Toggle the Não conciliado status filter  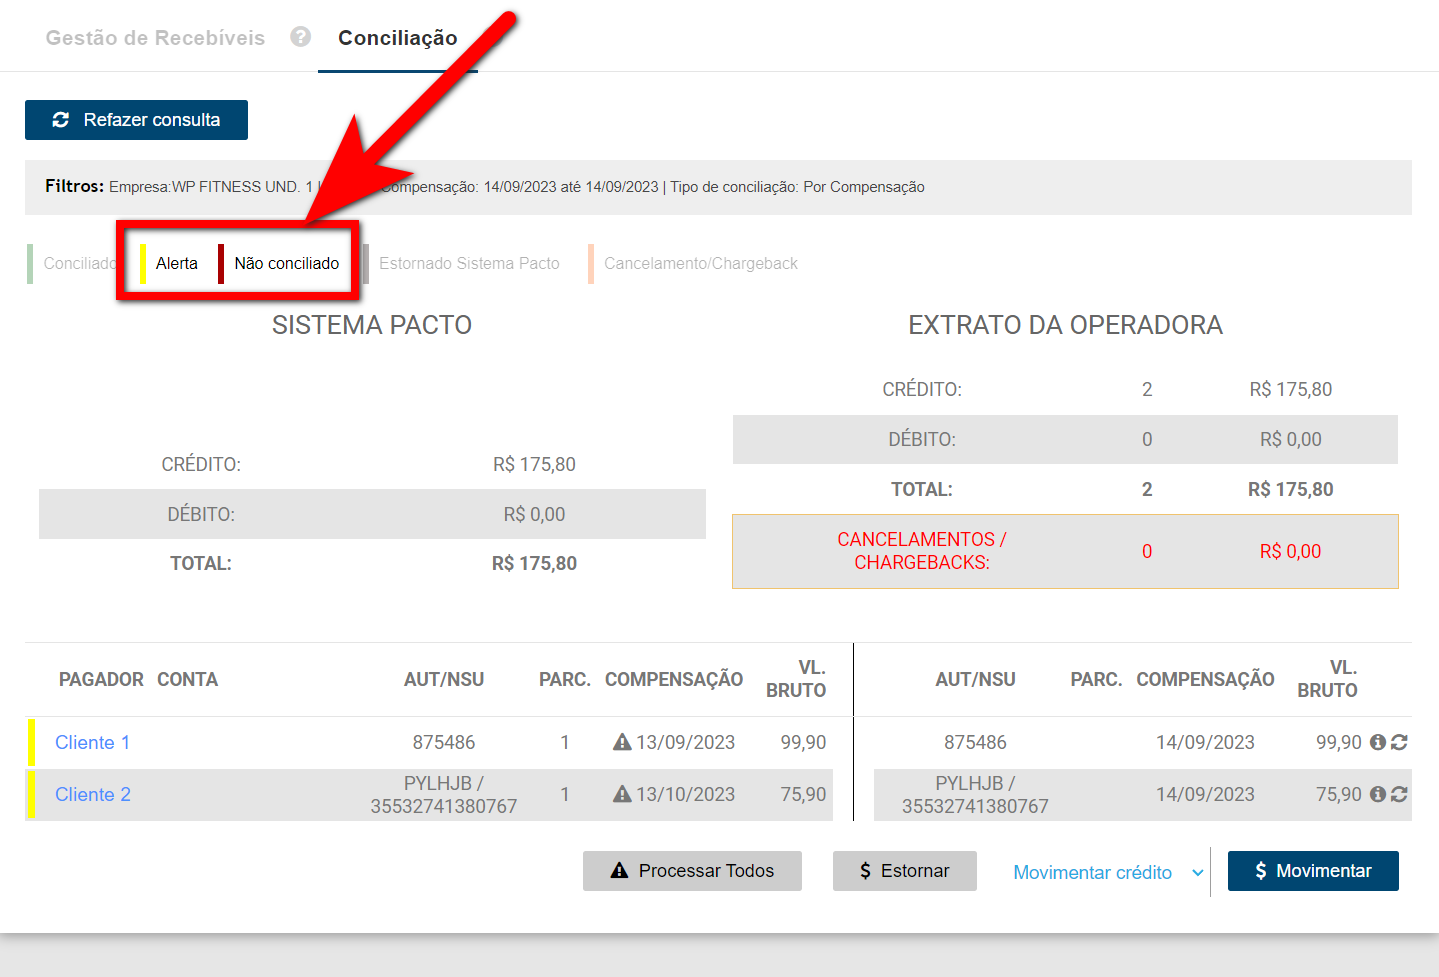(286, 264)
